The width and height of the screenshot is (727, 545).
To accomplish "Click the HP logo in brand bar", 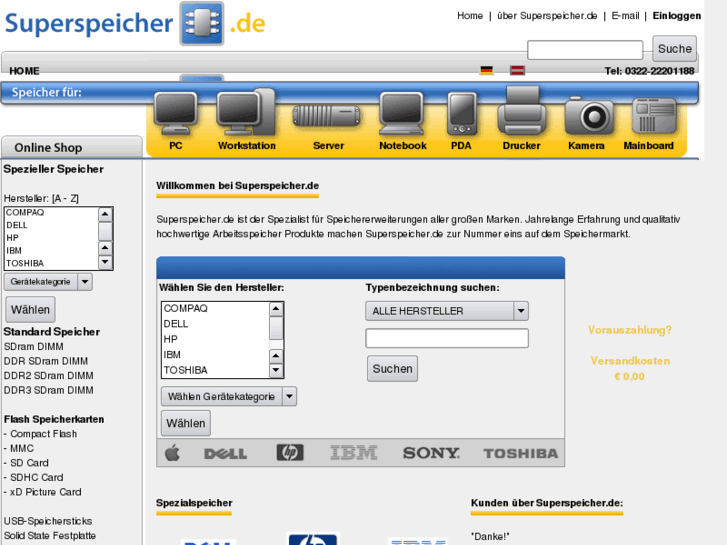I will (x=290, y=452).
